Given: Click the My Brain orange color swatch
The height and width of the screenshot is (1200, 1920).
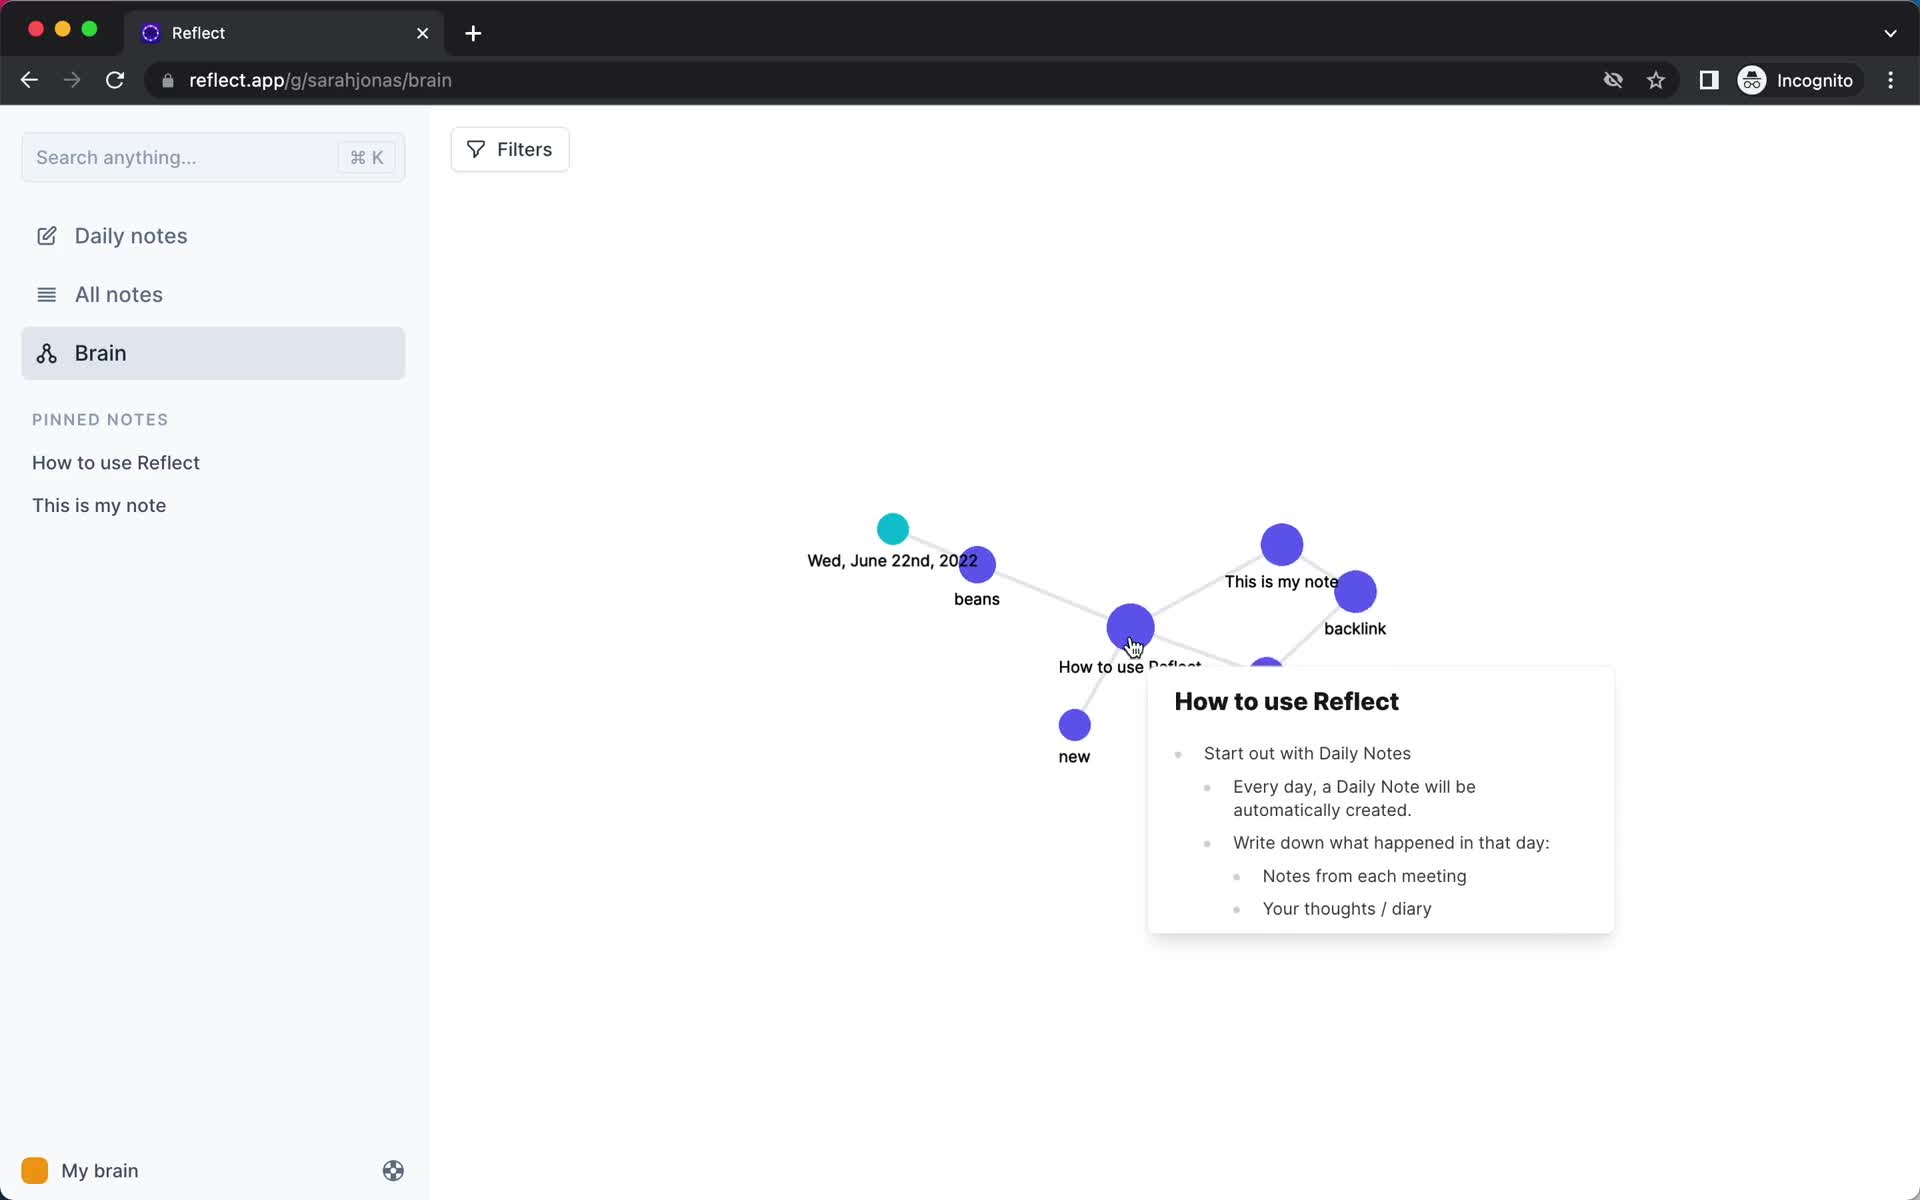Looking at the screenshot, I should [x=35, y=1171].
